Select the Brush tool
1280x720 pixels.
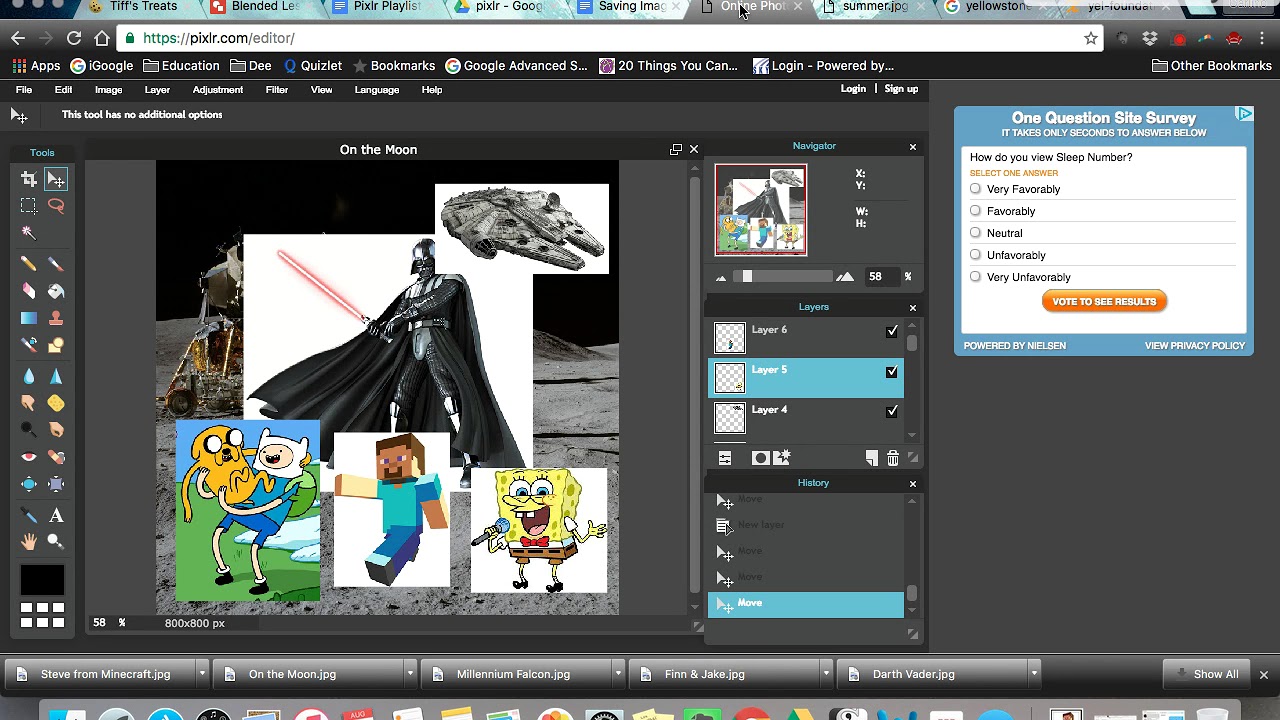56,264
